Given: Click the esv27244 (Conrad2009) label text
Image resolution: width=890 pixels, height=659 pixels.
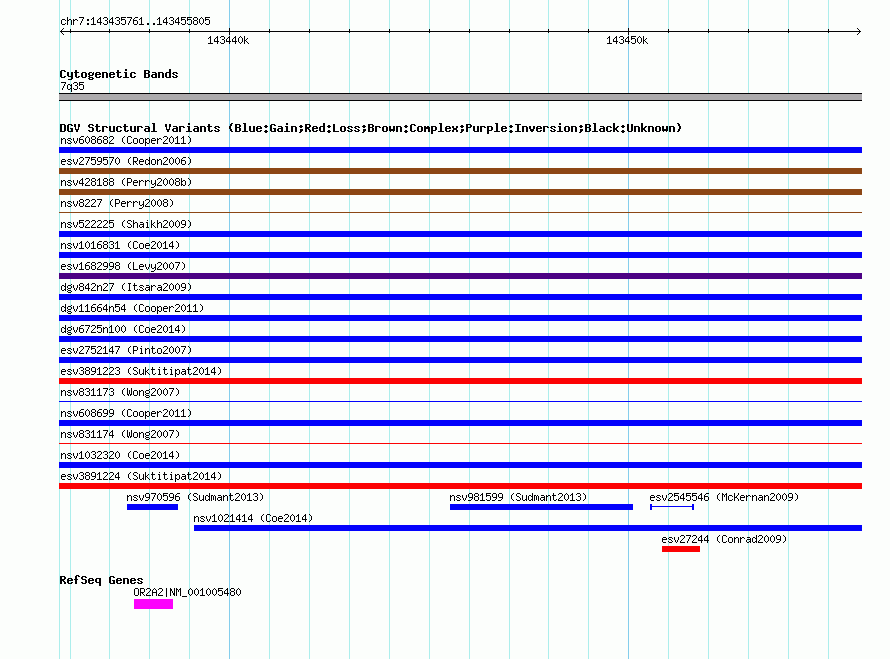Looking at the screenshot, I should (x=724, y=539).
